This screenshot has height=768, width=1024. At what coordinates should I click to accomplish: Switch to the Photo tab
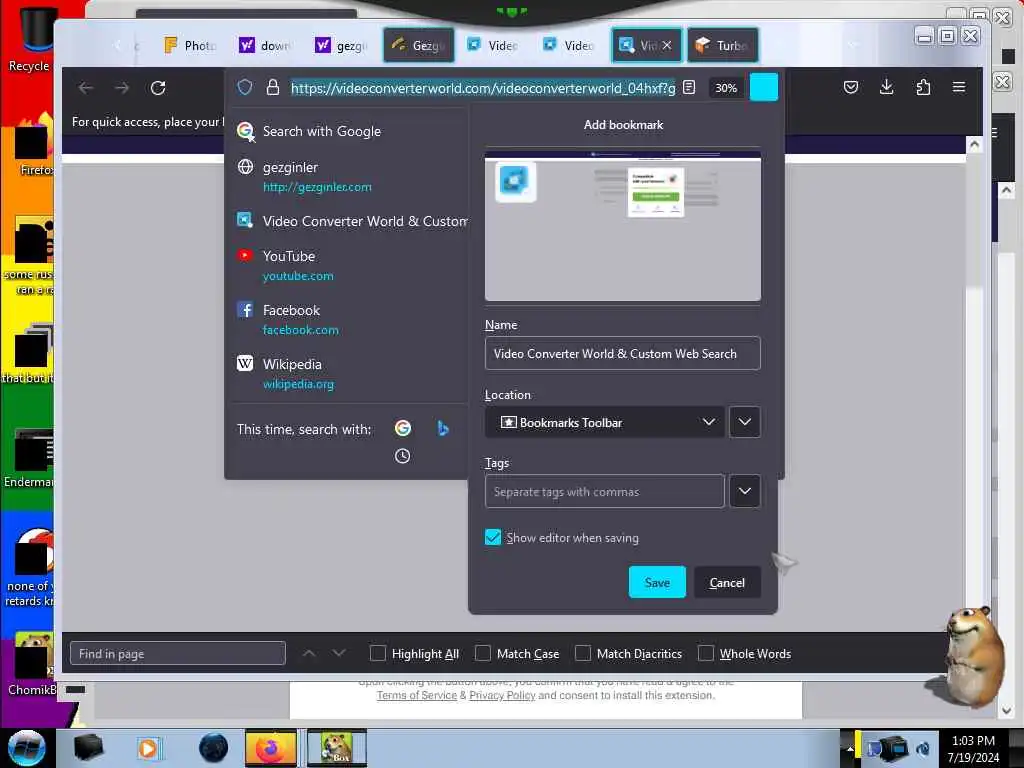189,45
